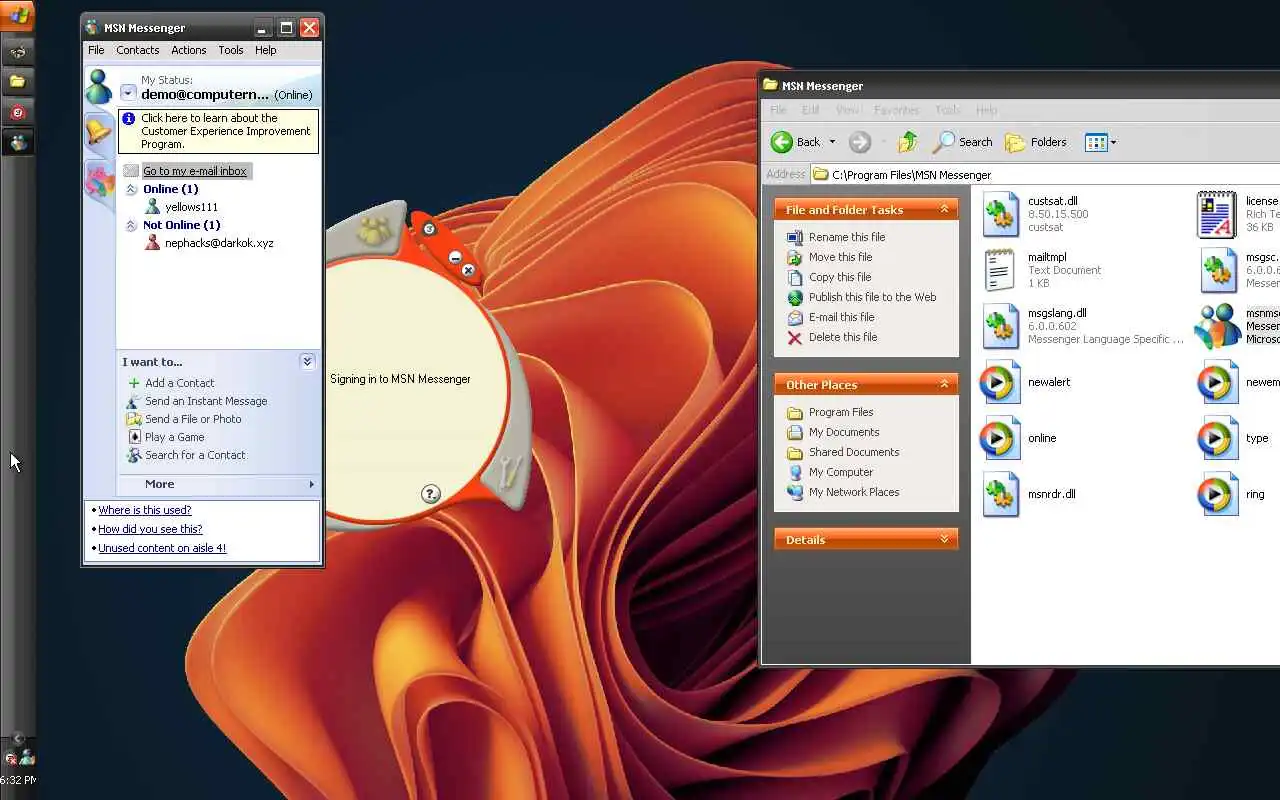Collapse File and Folder Tasks section

pos(944,209)
